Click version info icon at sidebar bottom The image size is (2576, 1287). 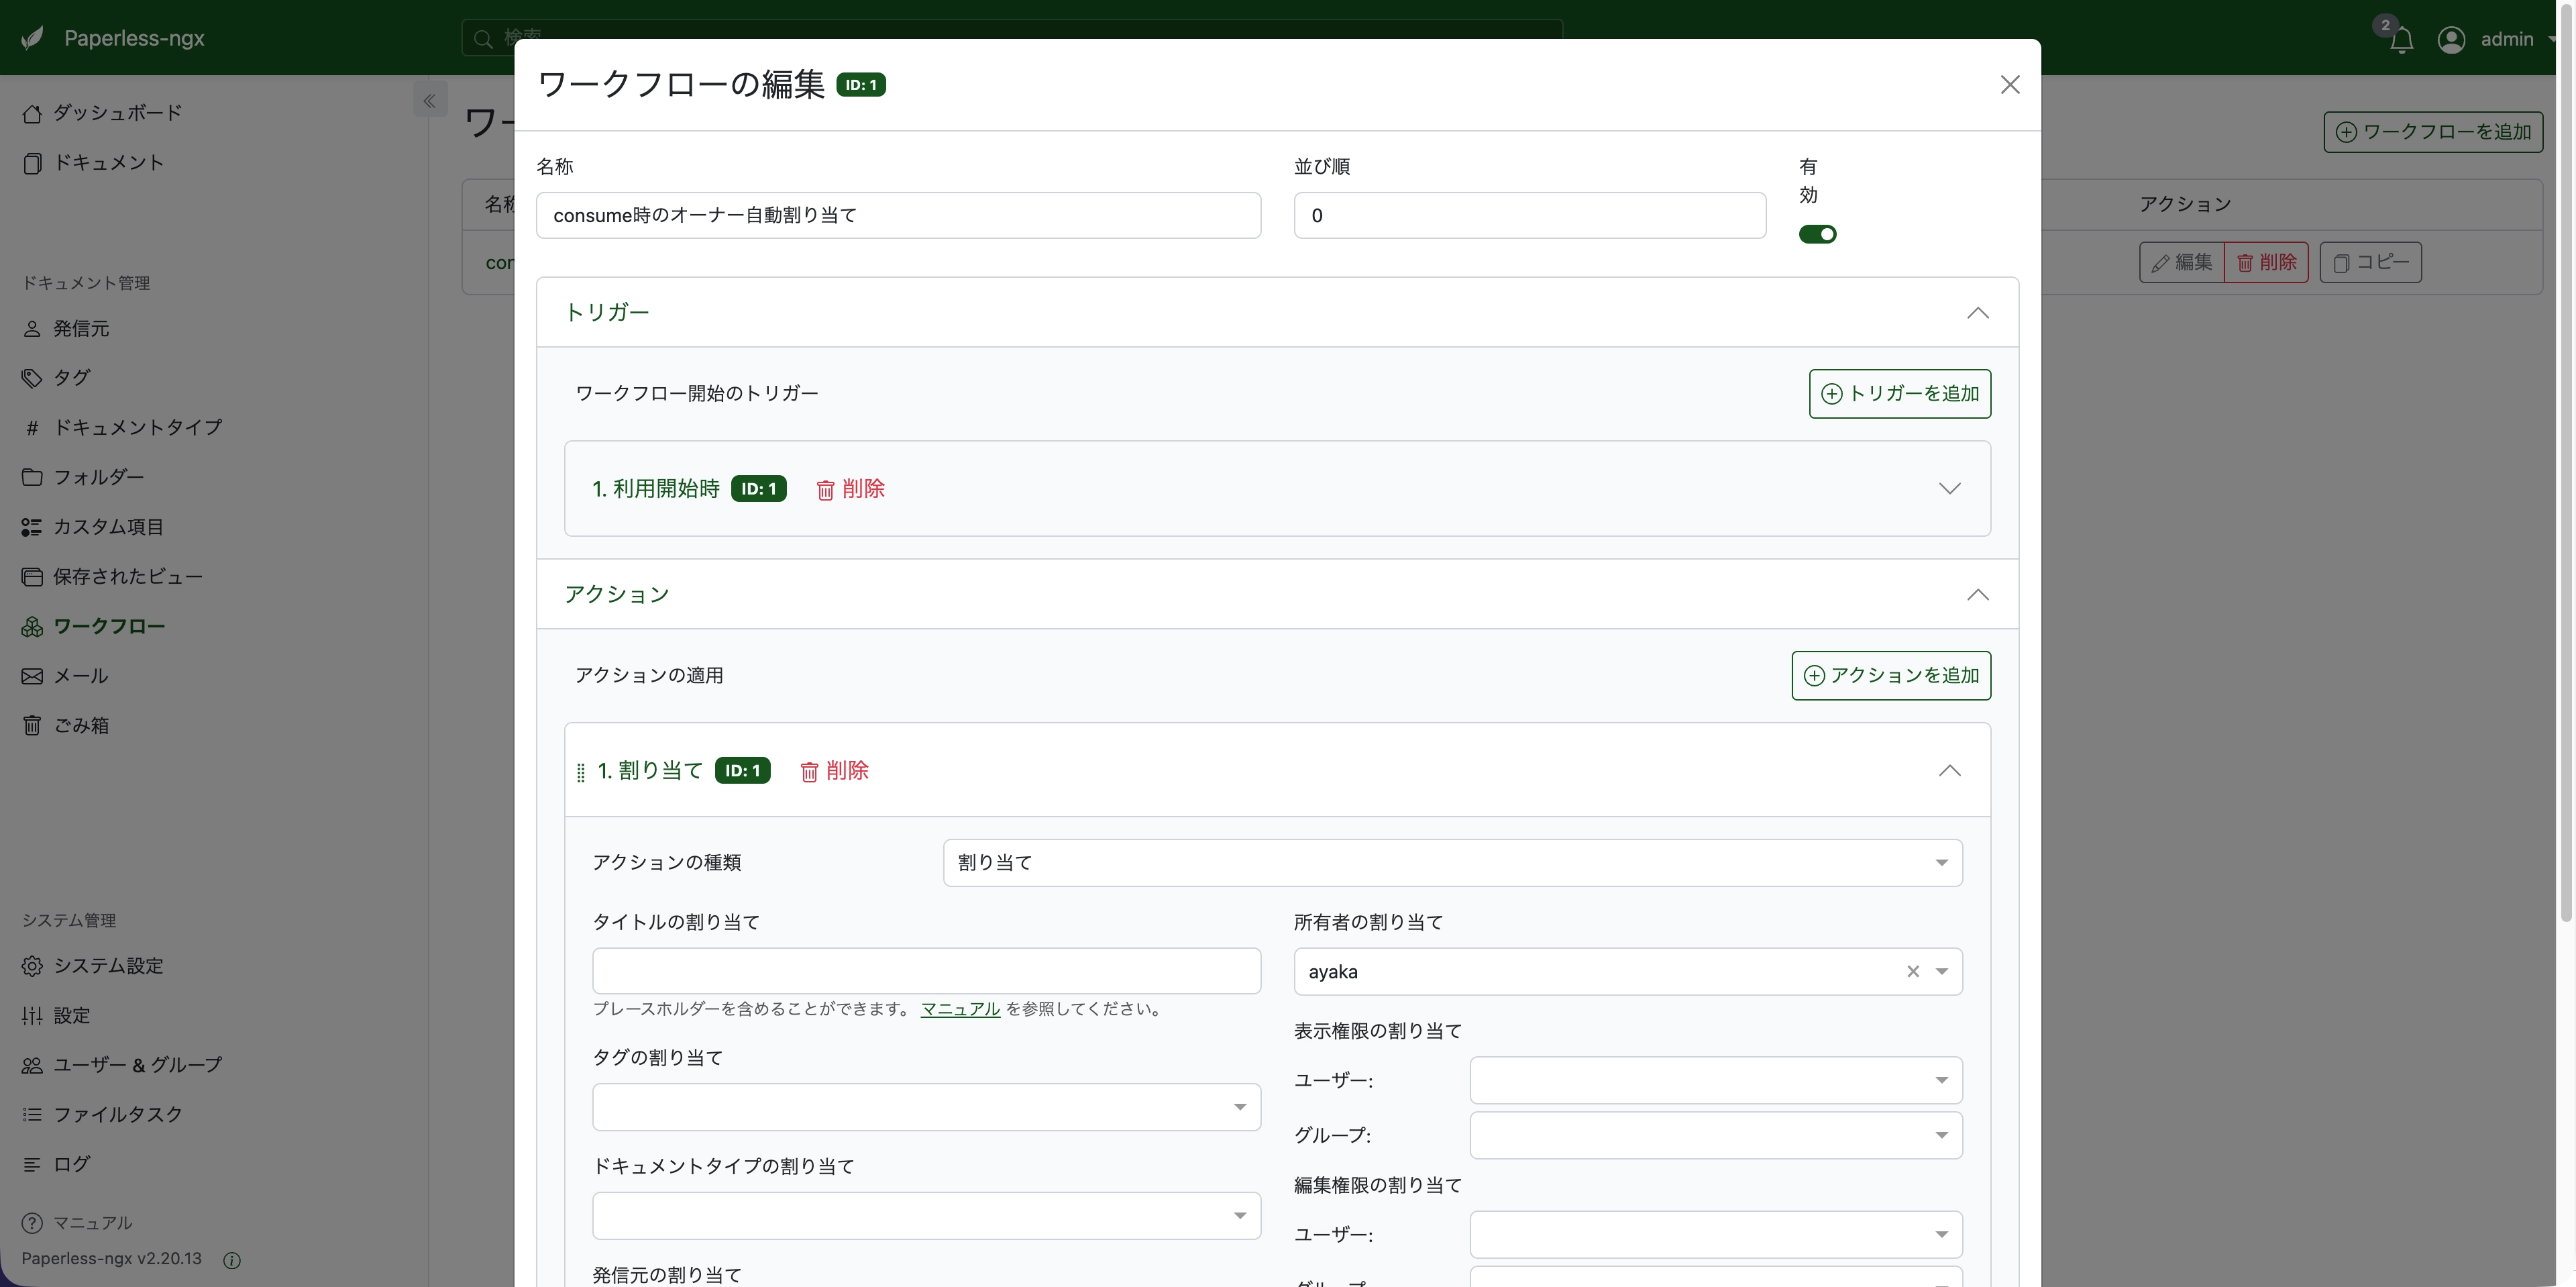(232, 1260)
